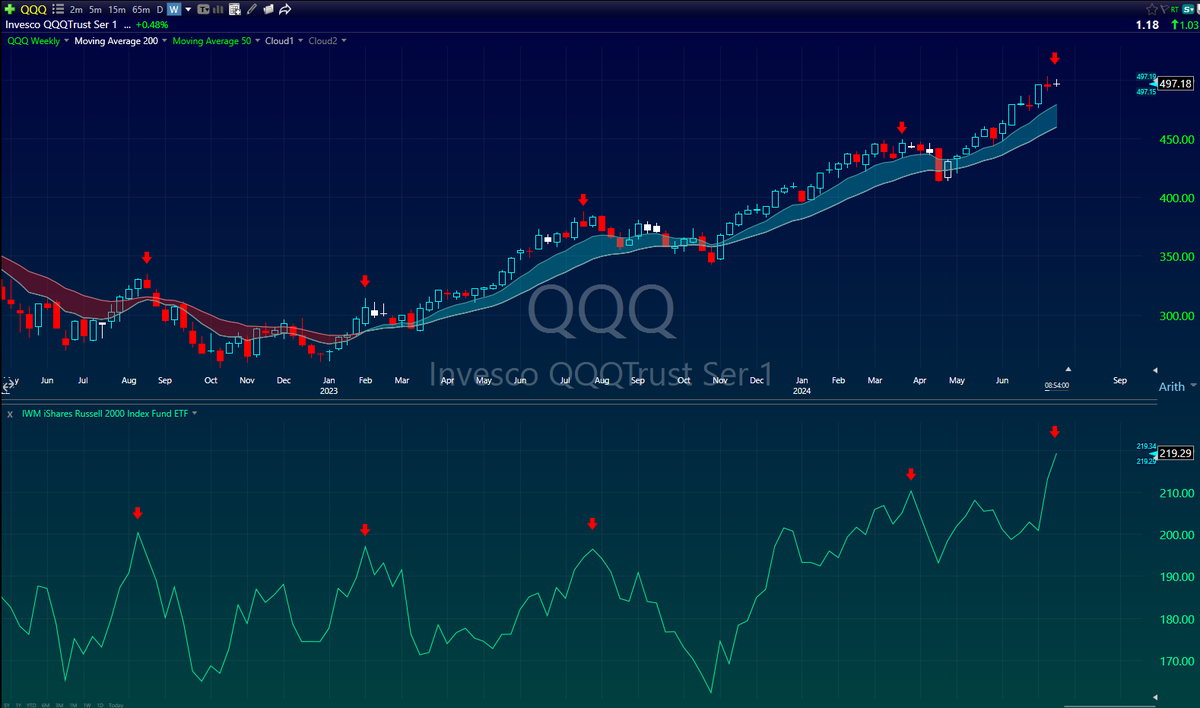Expand the IWM iShares Russell 2000 dropdown

(194, 413)
